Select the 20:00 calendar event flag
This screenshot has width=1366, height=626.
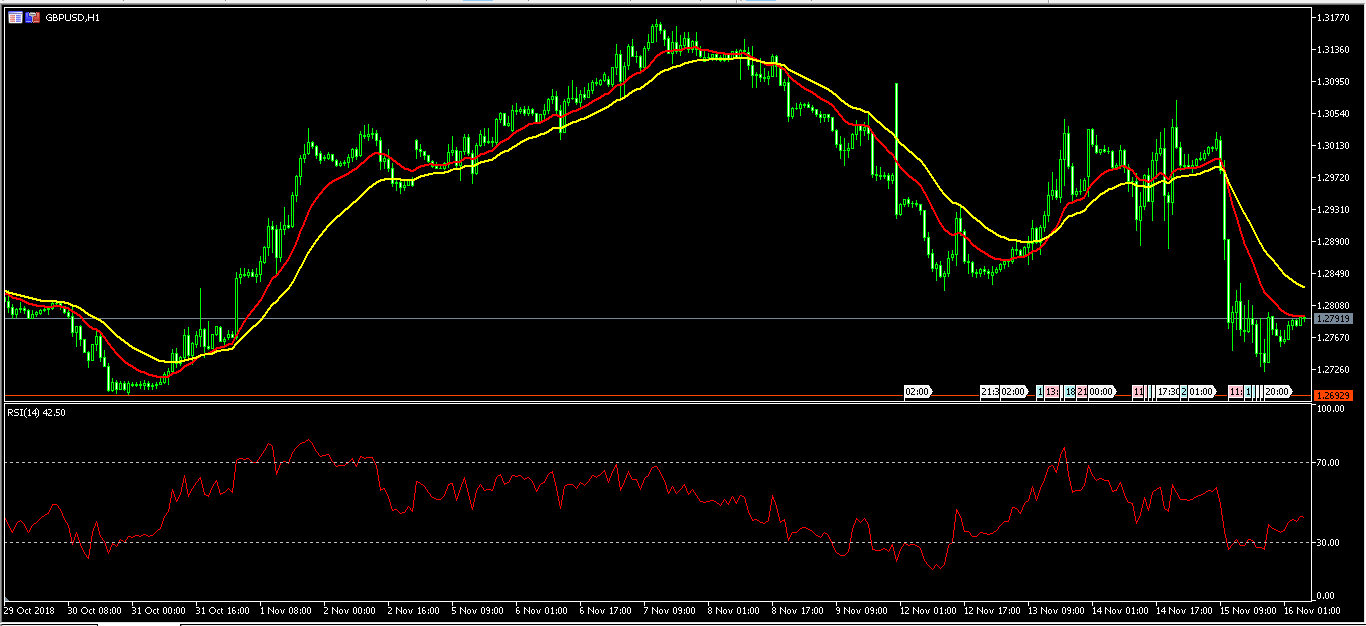coord(1278,392)
